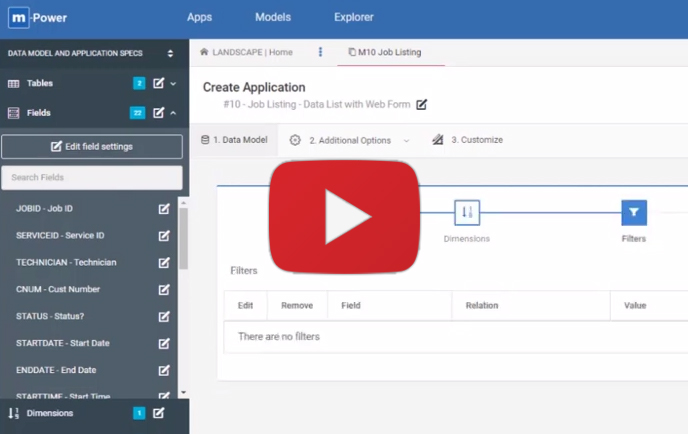Go to the 3. Customize step
Viewport: 688px width, 434px height.
(468, 140)
